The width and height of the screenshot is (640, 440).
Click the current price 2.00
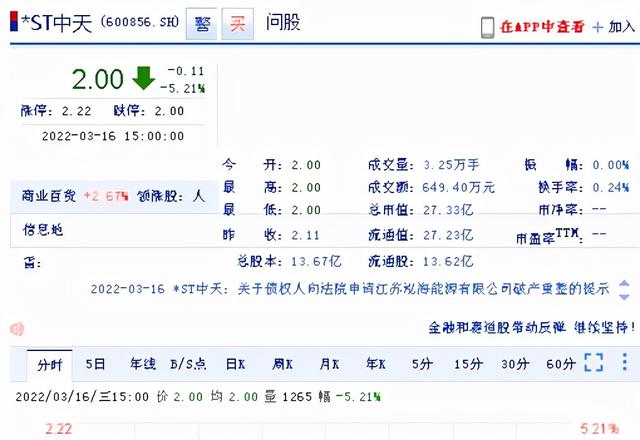[x=98, y=79]
